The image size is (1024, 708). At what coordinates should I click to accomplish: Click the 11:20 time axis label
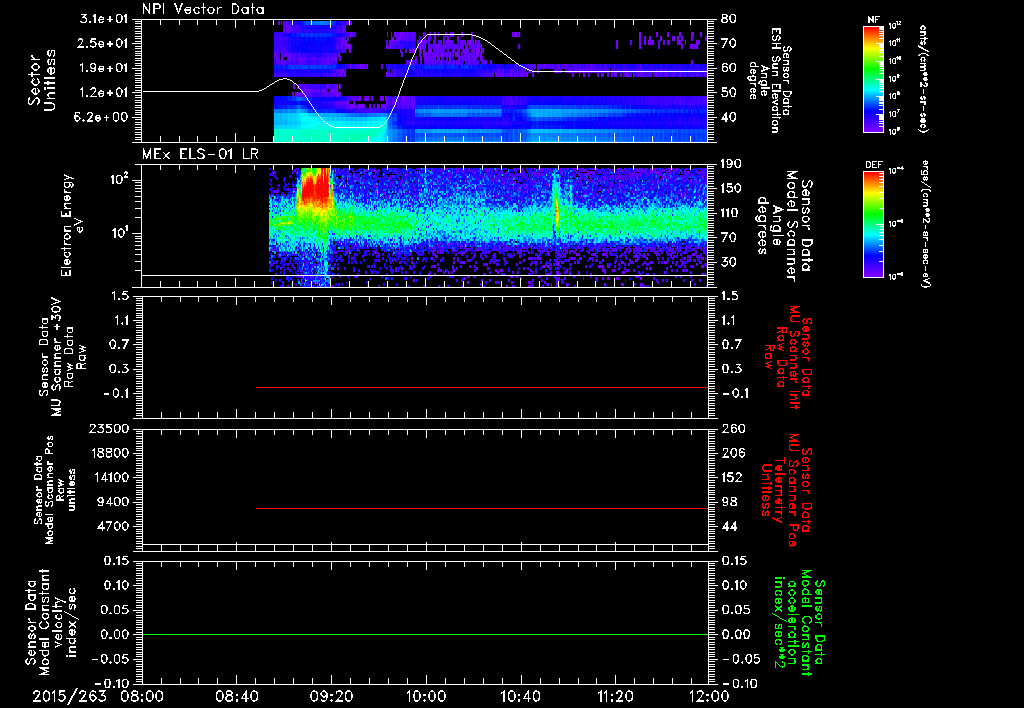click(x=615, y=696)
